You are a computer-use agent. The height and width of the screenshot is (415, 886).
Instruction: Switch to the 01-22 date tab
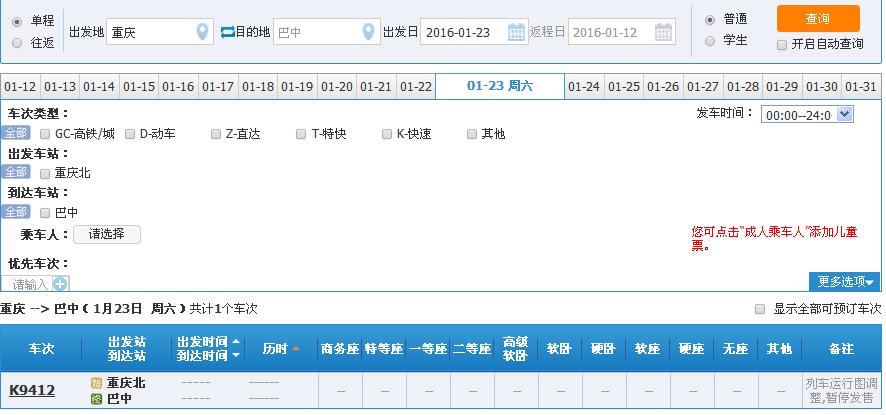click(x=415, y=86)
